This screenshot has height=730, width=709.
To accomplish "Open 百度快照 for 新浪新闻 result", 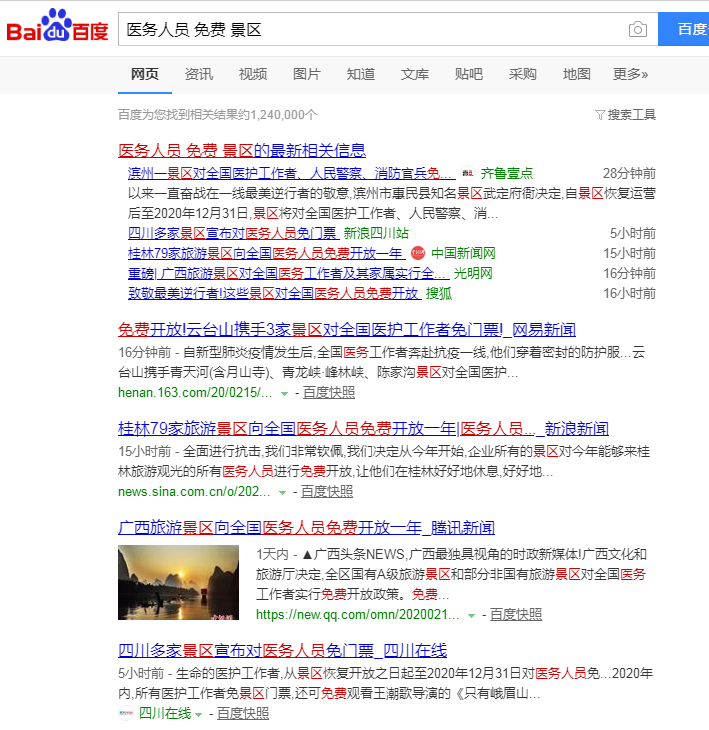I will [x=327, y=492].
